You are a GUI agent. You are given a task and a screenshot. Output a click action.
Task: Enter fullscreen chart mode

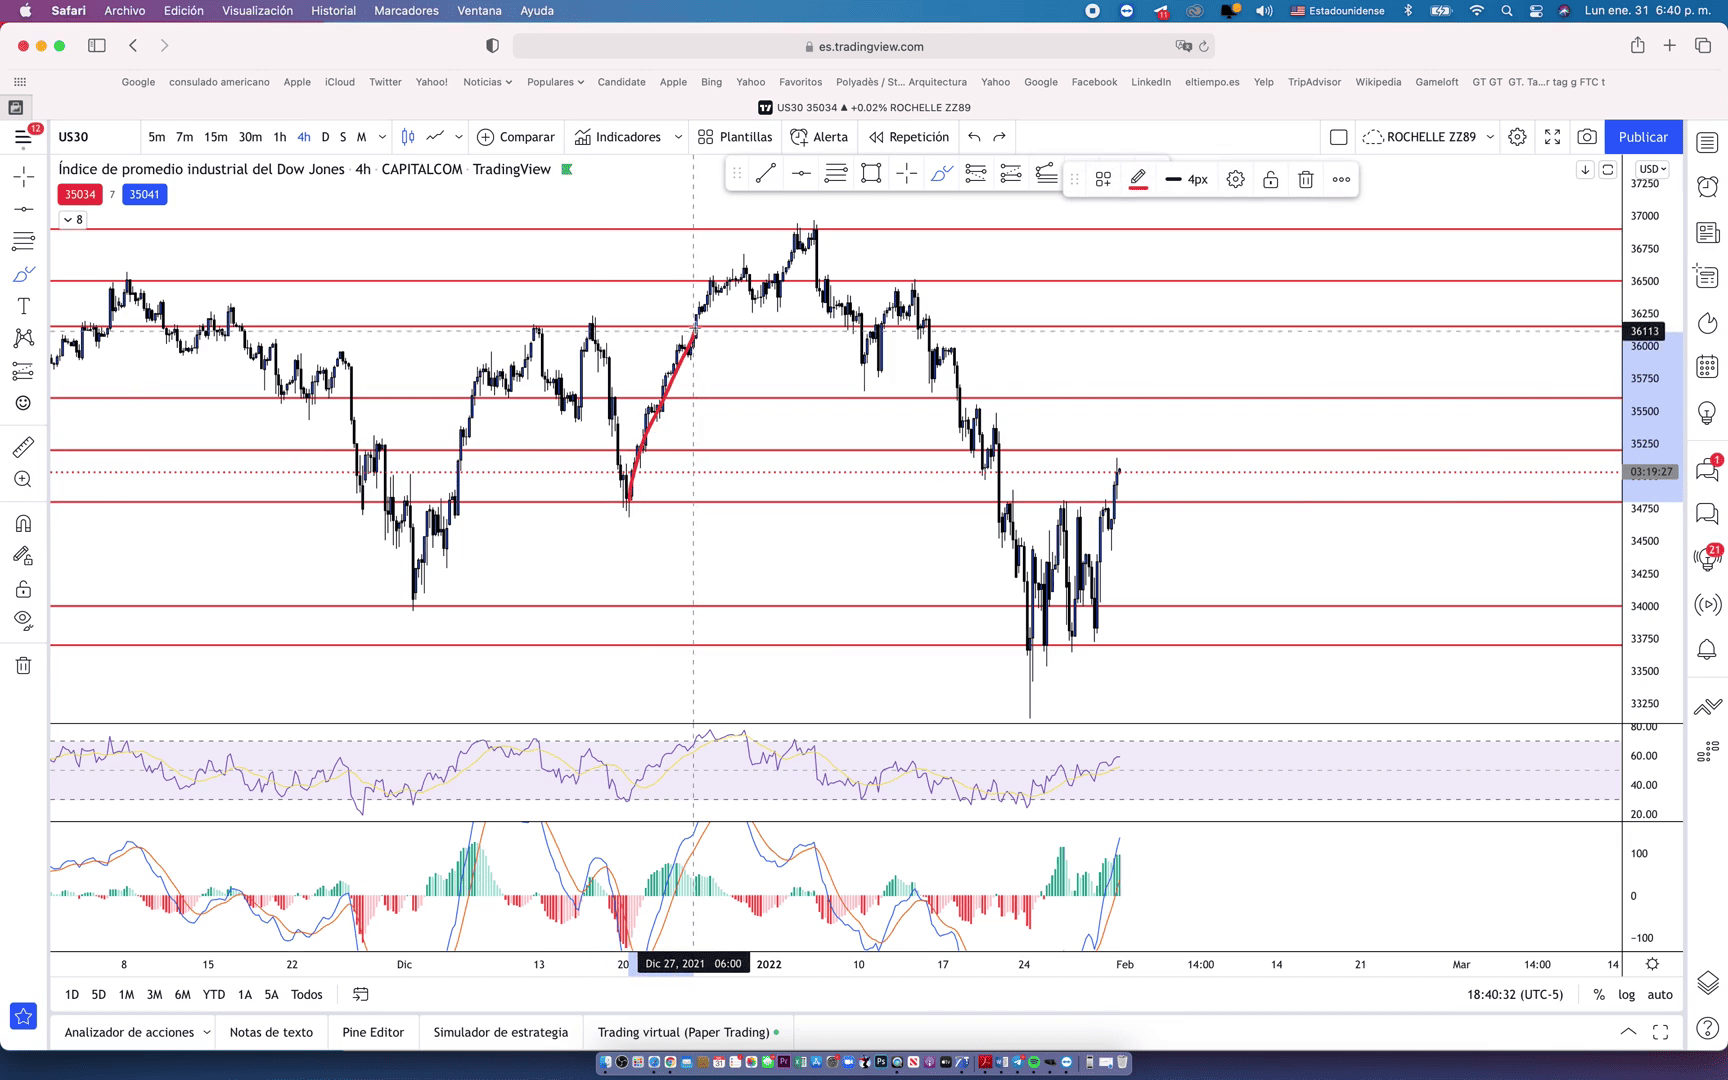pyautogui.click(x=1552, y=137)
